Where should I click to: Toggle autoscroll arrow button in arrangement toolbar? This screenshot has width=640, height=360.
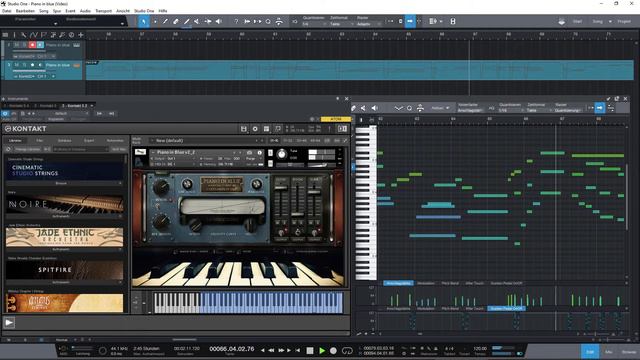point(410,21)
